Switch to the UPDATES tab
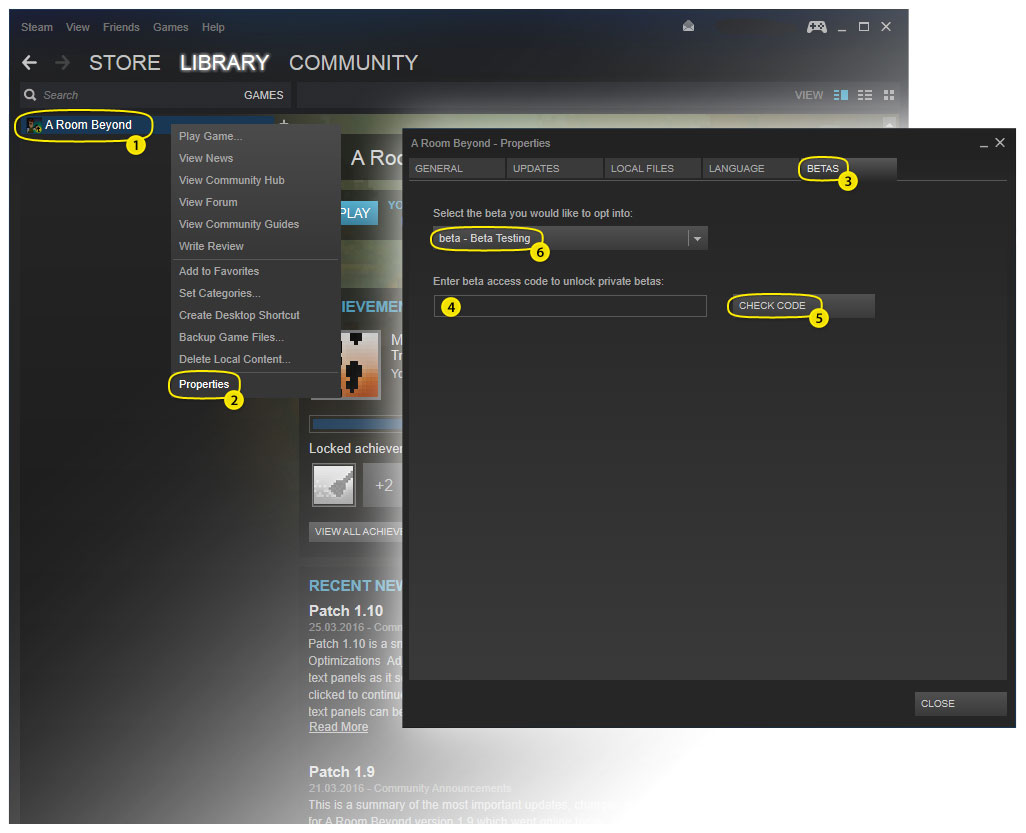The width and height of the screenshot is (1026, 833). (554, 168)
